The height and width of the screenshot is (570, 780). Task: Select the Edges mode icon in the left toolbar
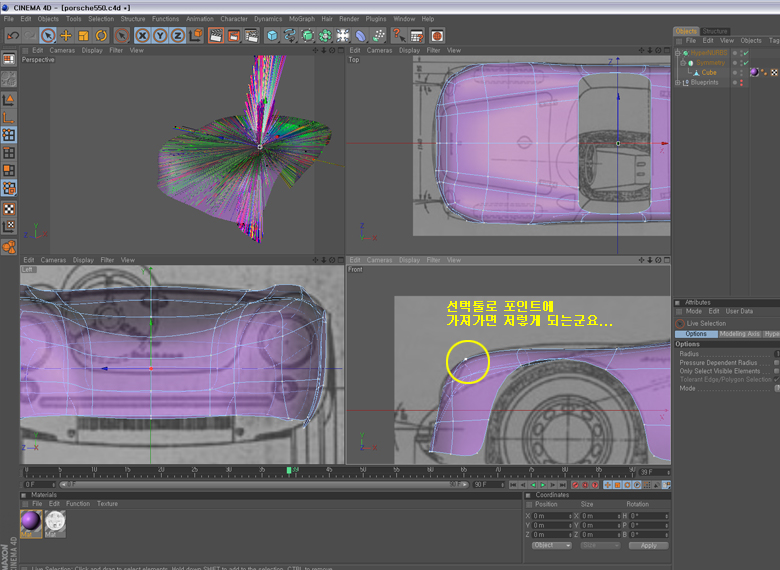coord(9,153)
